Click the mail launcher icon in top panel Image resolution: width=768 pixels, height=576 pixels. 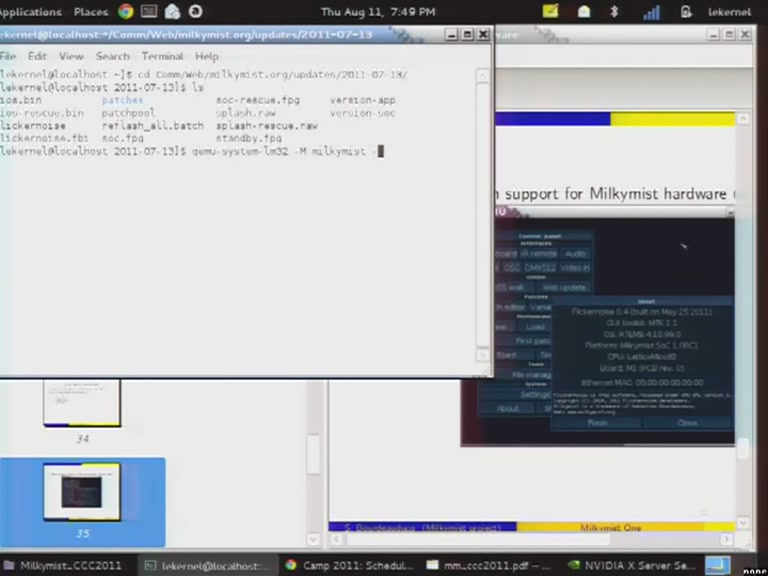tap(172, 11)
